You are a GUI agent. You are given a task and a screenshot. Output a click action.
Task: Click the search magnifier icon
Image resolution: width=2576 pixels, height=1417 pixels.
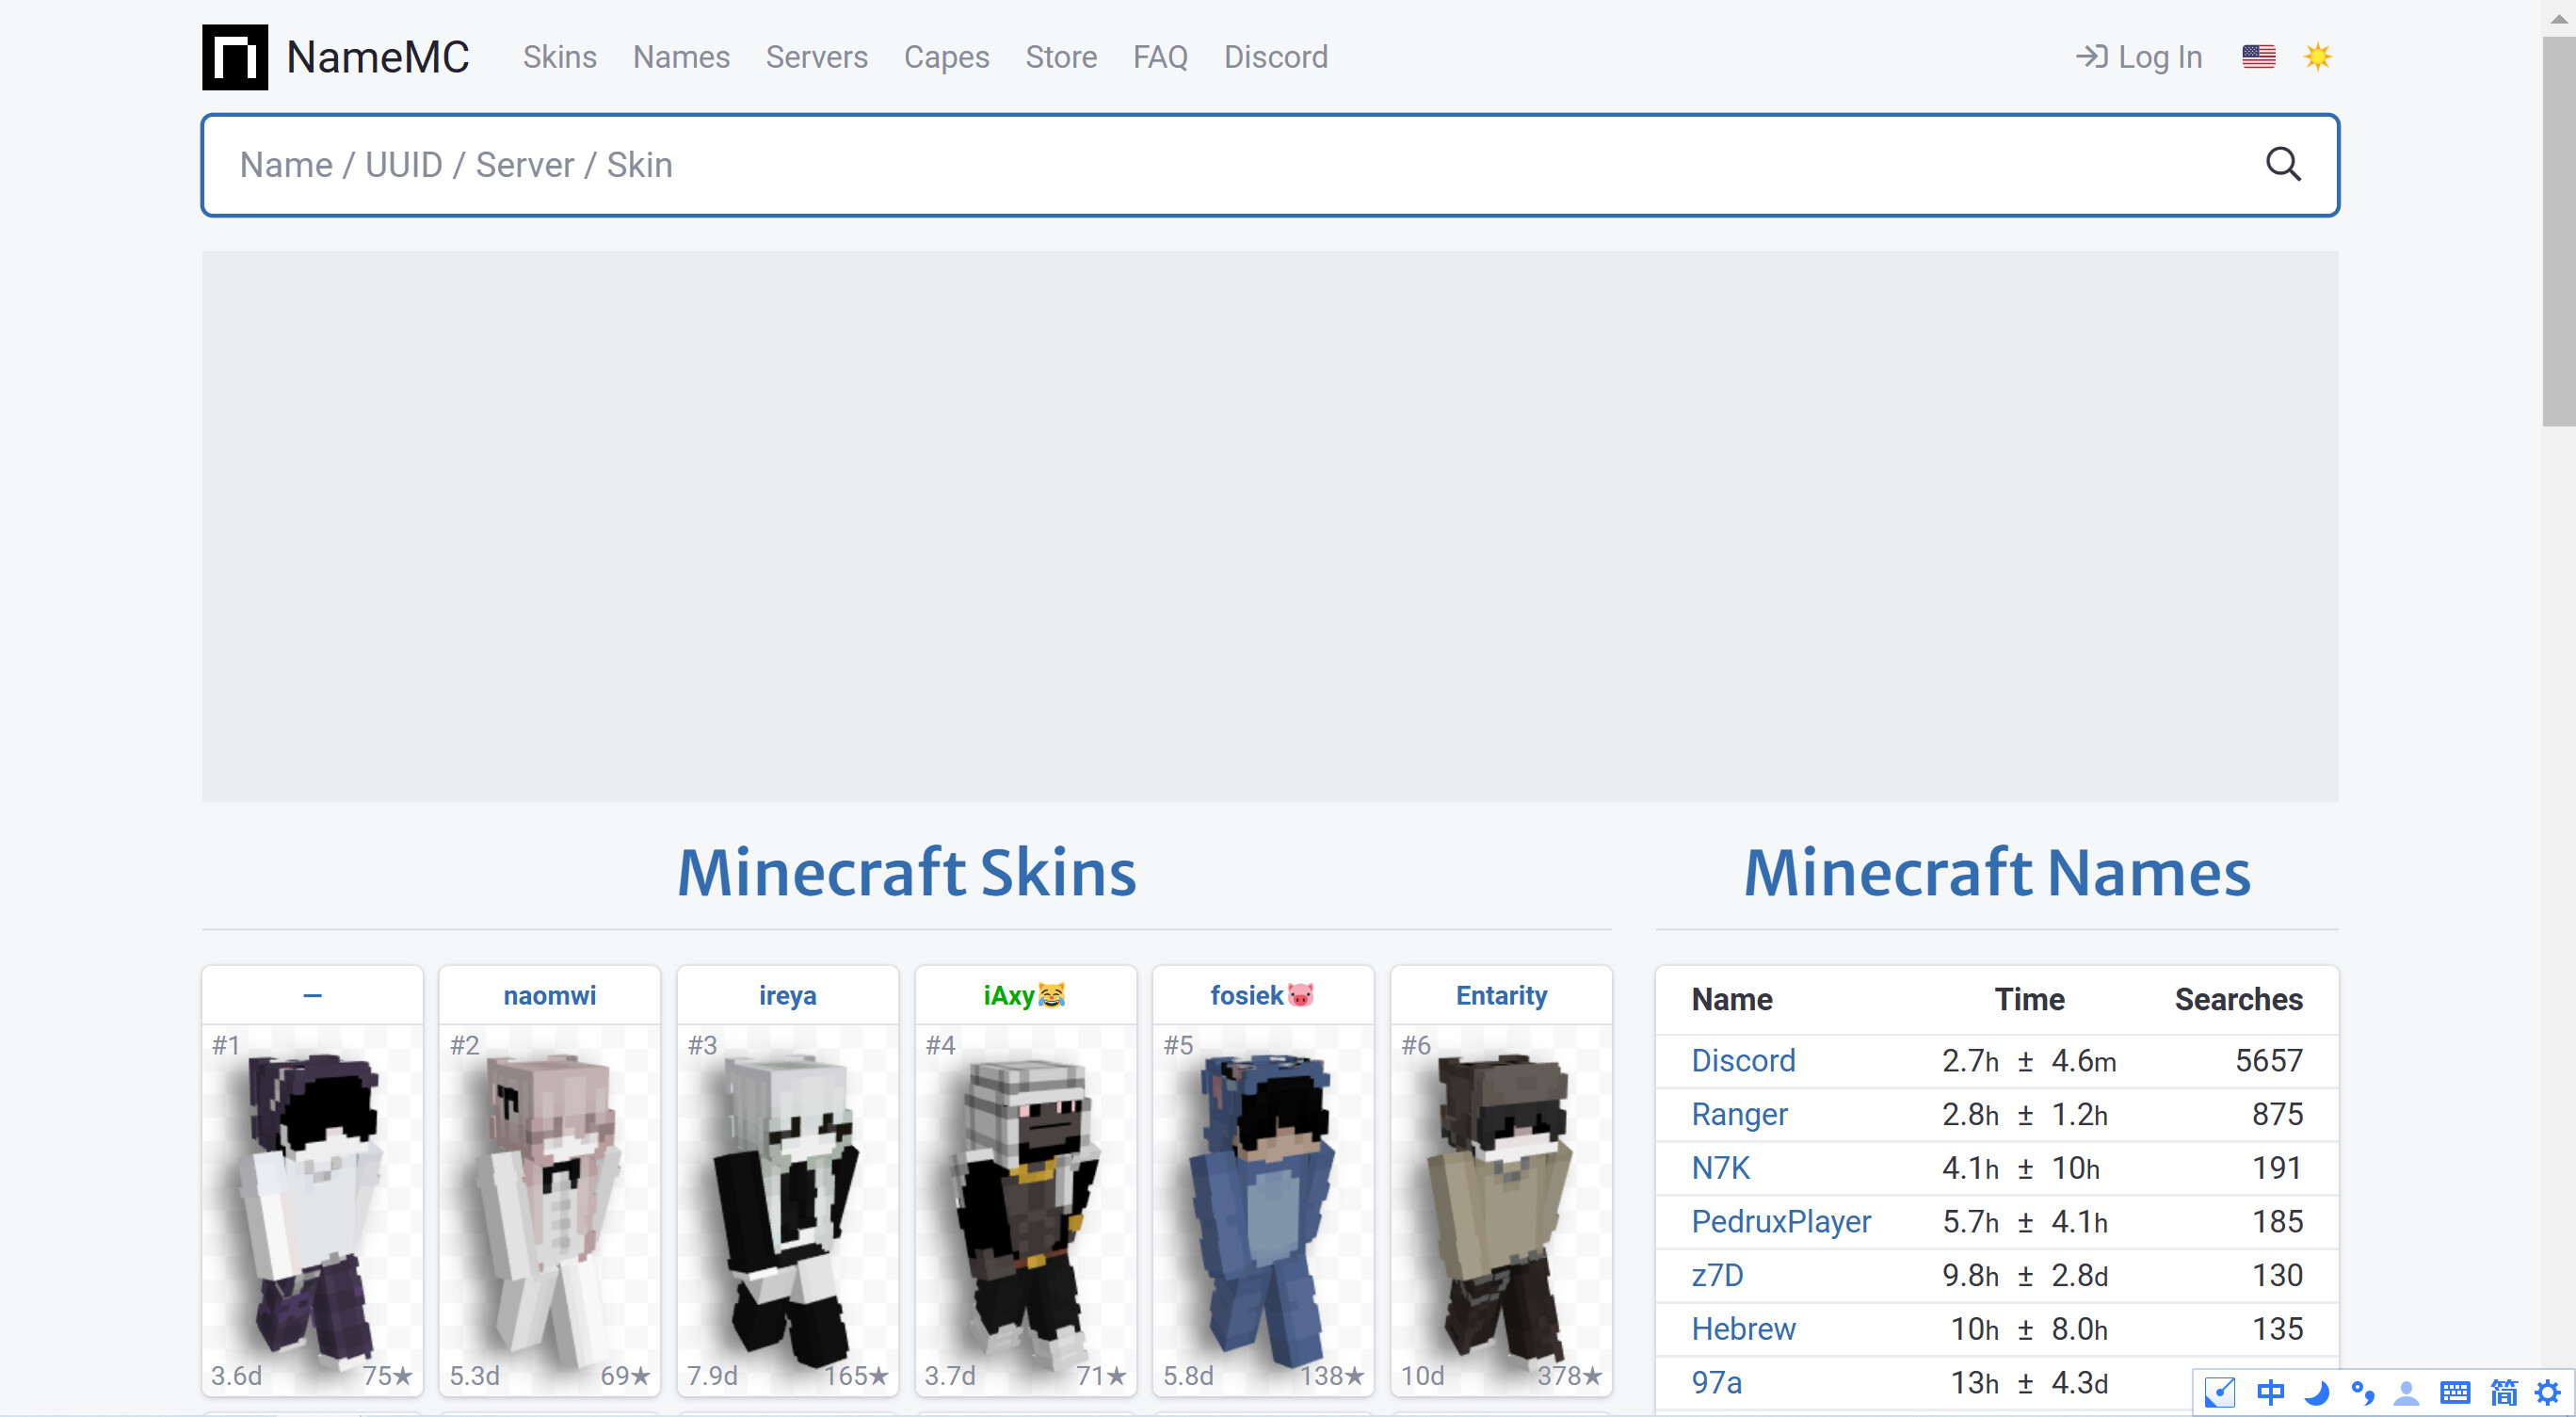coord(2283,164)
